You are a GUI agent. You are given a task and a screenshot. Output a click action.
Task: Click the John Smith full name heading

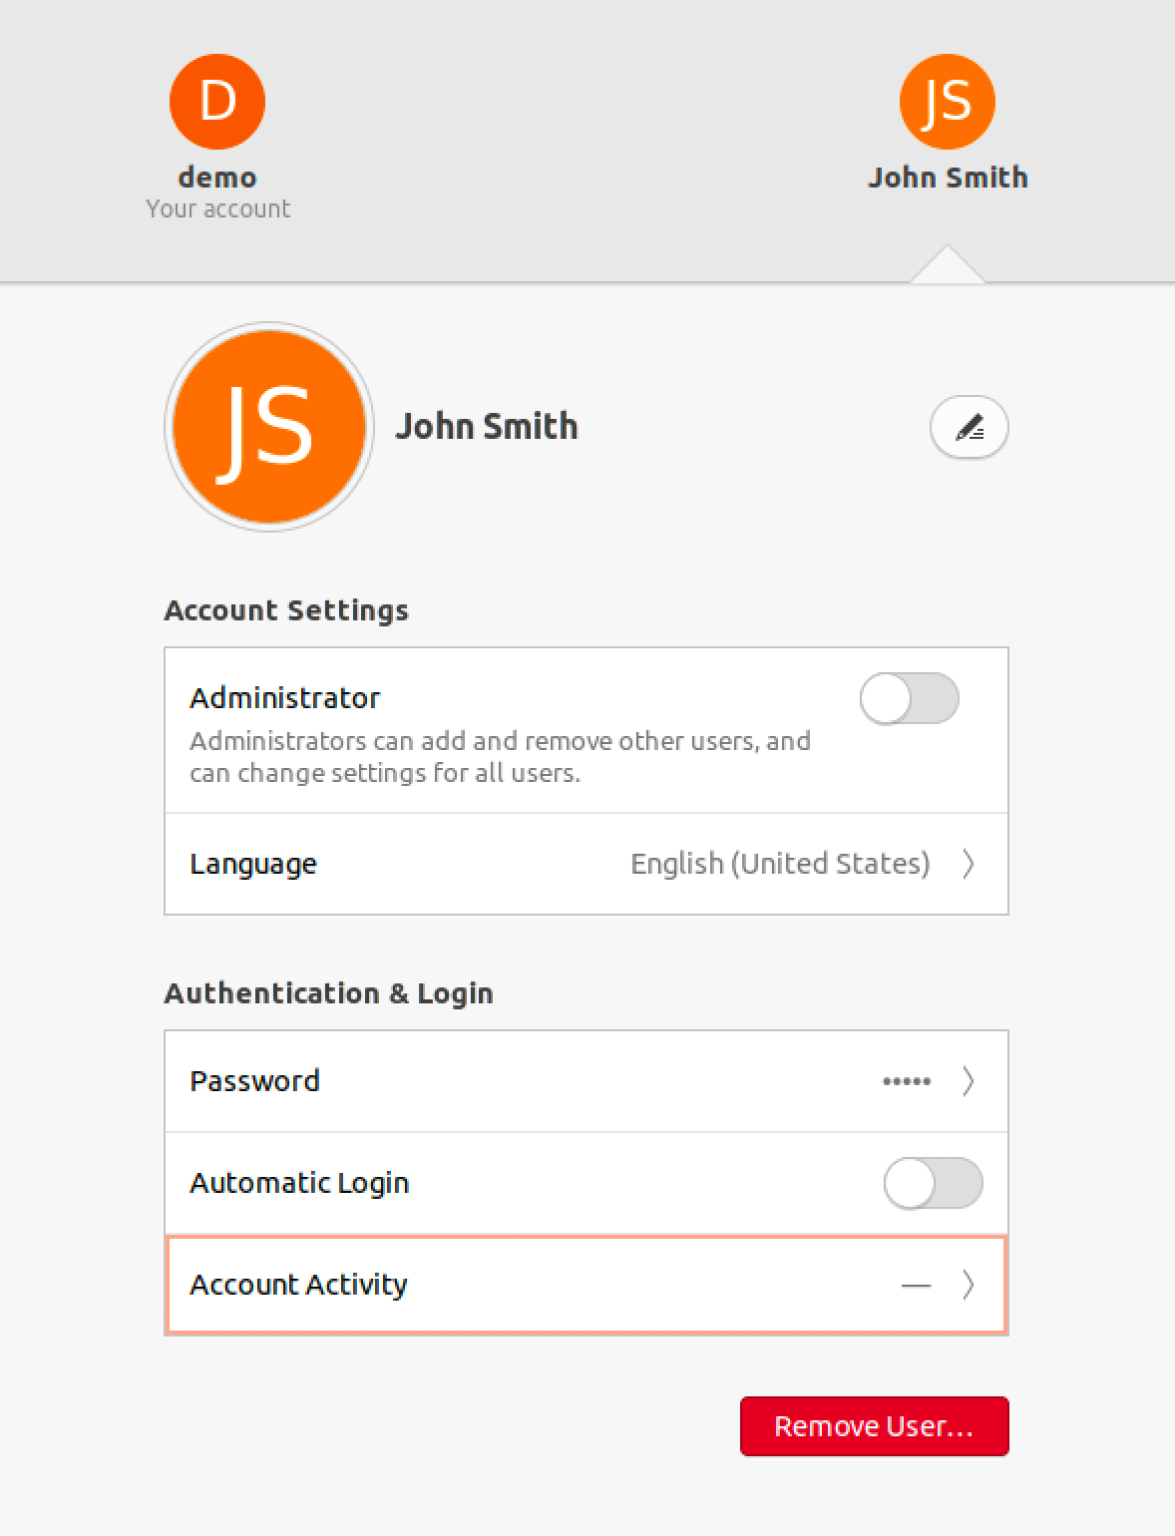(x=487, y=427)
